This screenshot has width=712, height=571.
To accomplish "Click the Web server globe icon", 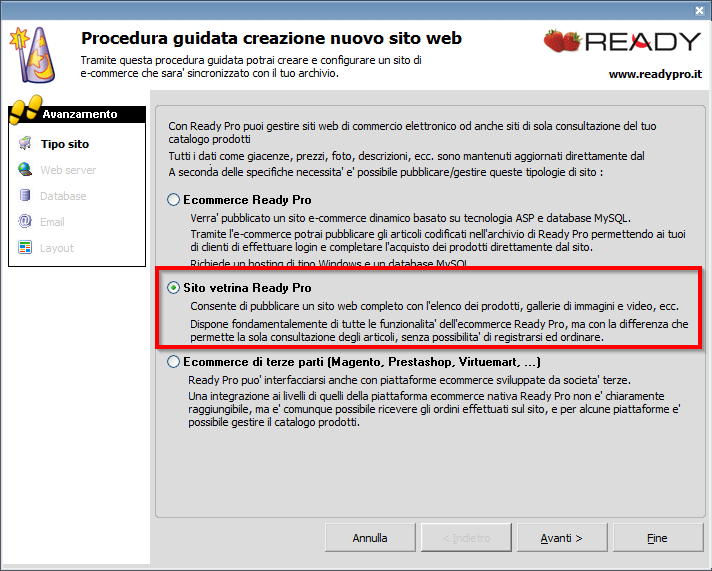I will 25,169.
